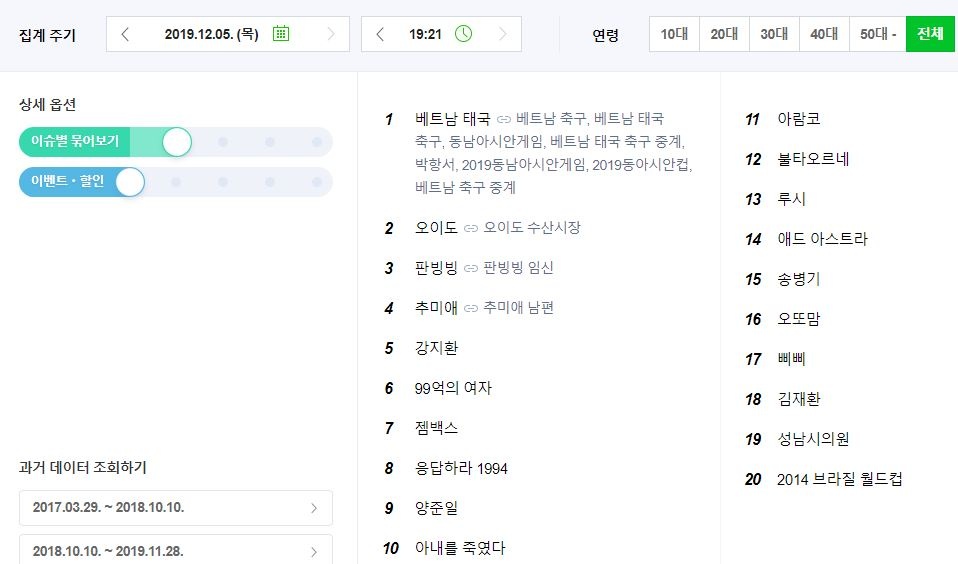Expand the 2018.10.10. ~ 2019.11.28. past data
This screenshot has height=564, width=958.
(x=176, y=551)
